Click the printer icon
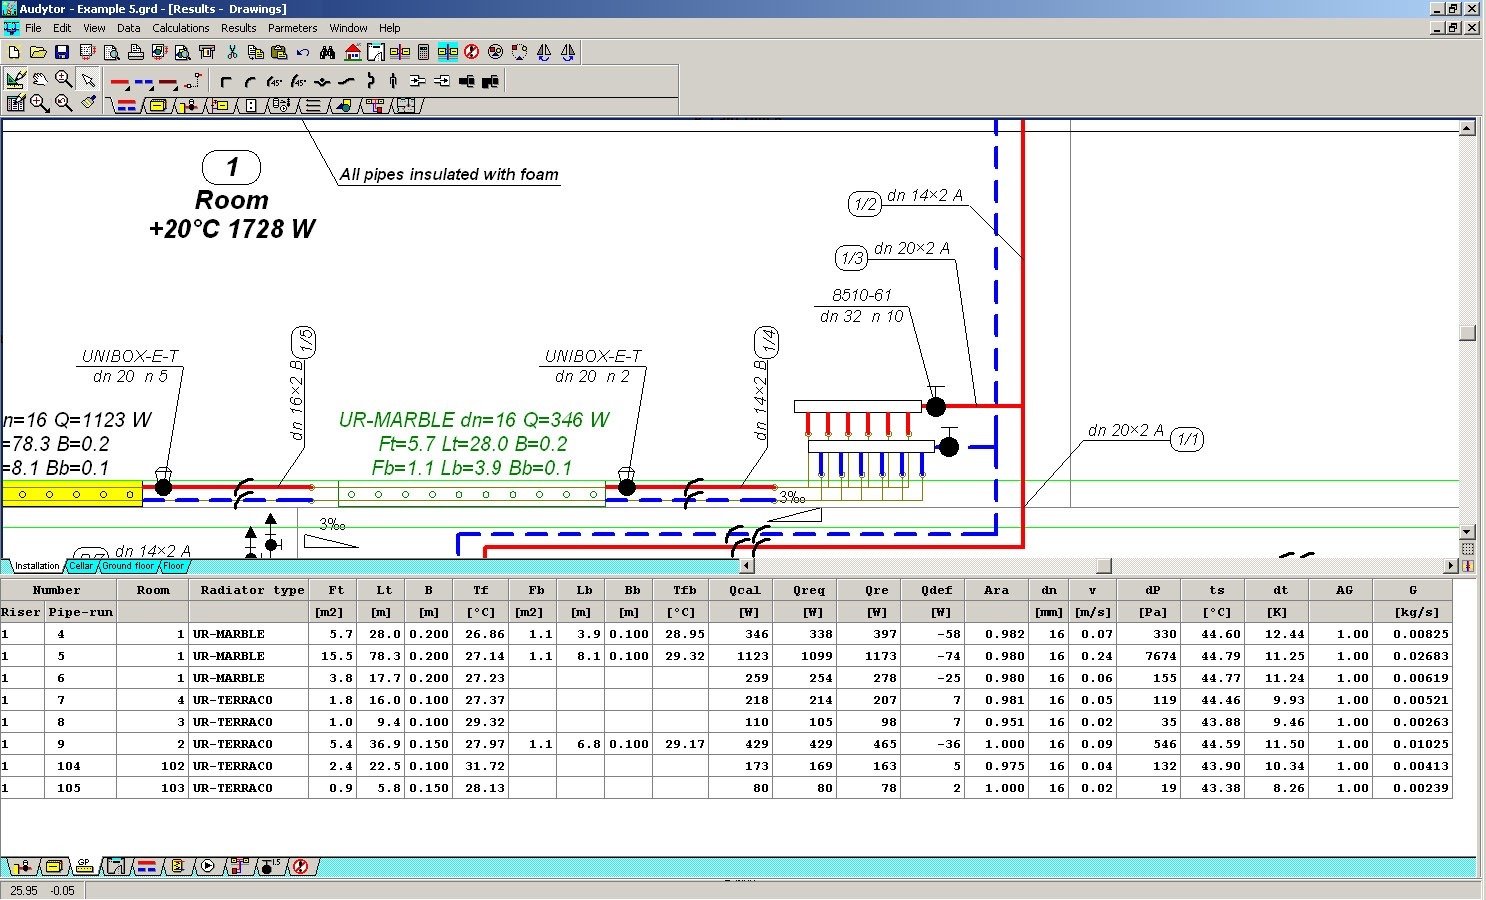The width and height of the screenshot is (1486, 900). coord(136,52)
